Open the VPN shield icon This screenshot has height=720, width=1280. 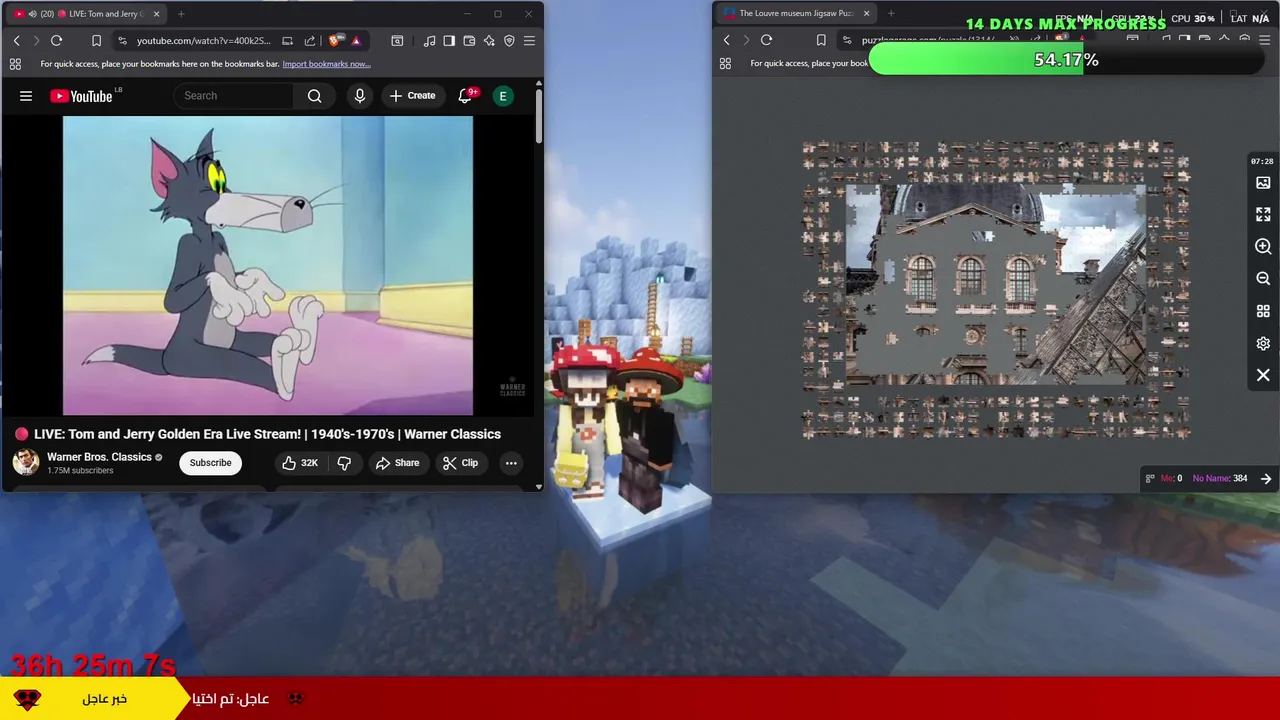pyautogui.click(x=509, y=40)
